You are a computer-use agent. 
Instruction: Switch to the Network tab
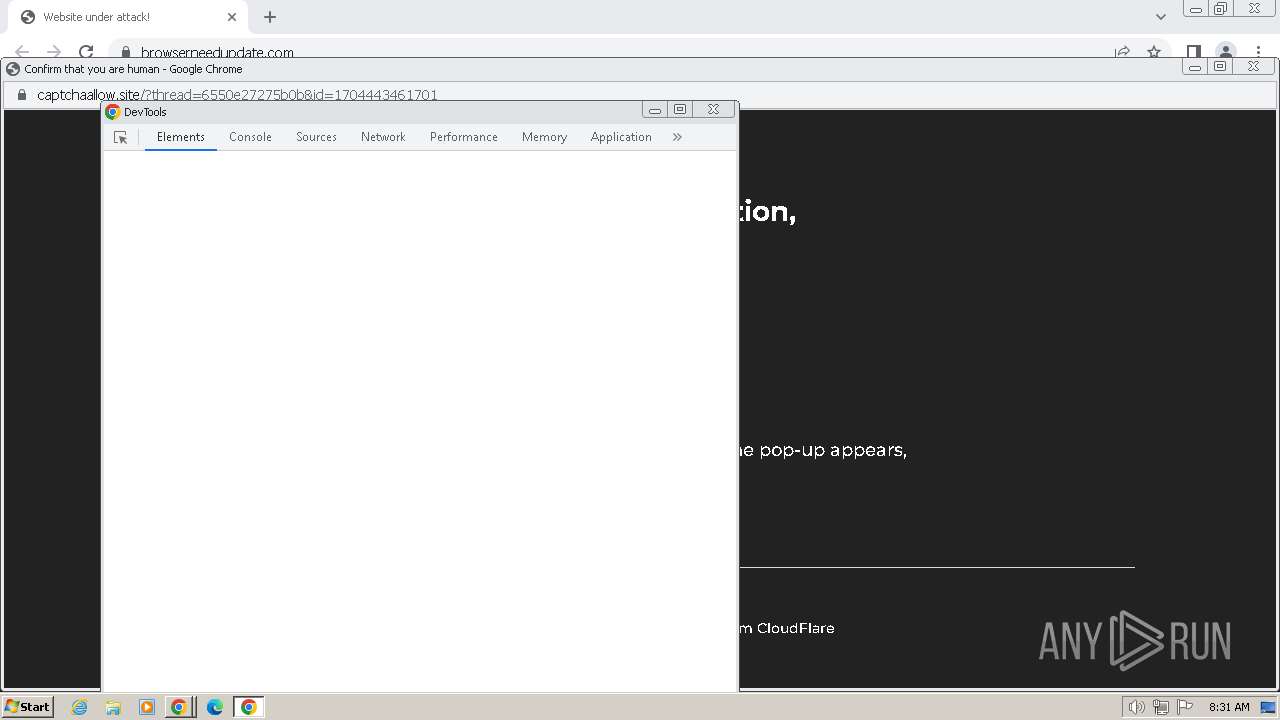click(383, 137)
